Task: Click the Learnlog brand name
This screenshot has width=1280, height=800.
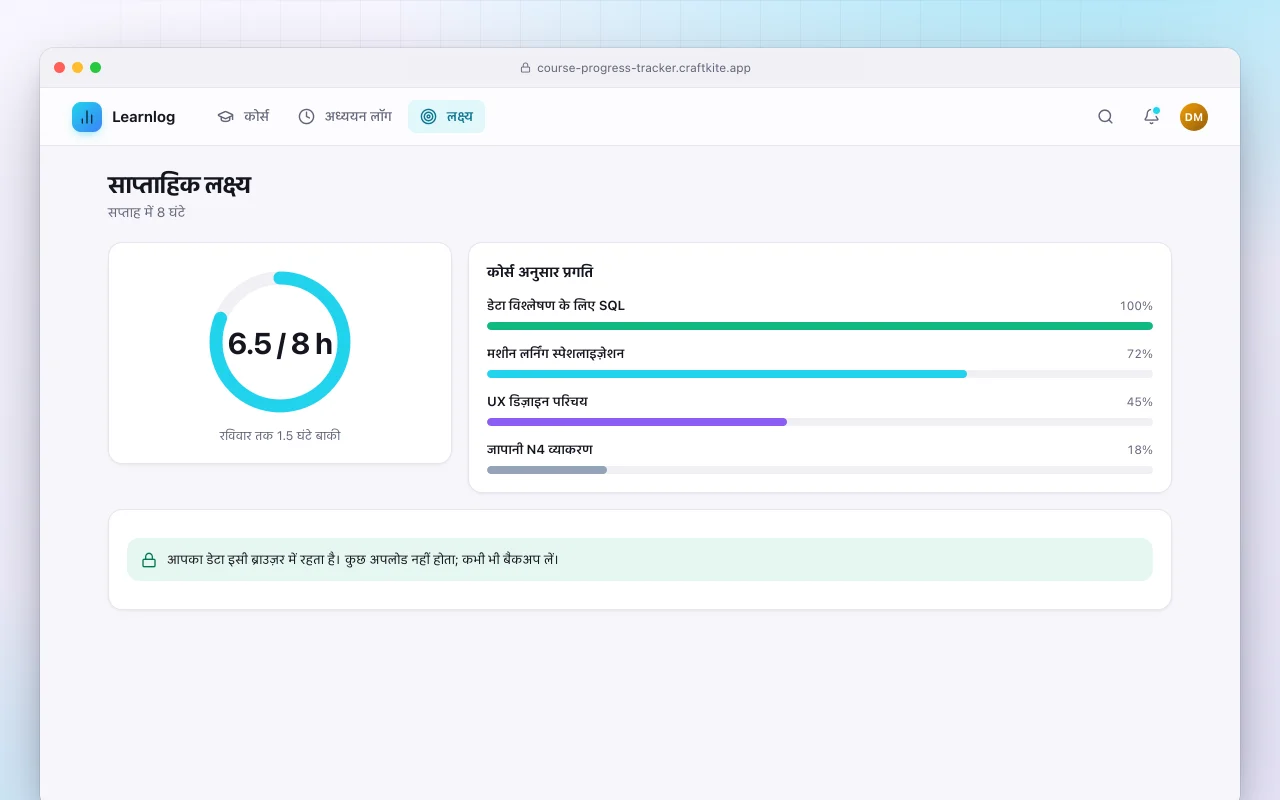Action: tap(143, 117)
